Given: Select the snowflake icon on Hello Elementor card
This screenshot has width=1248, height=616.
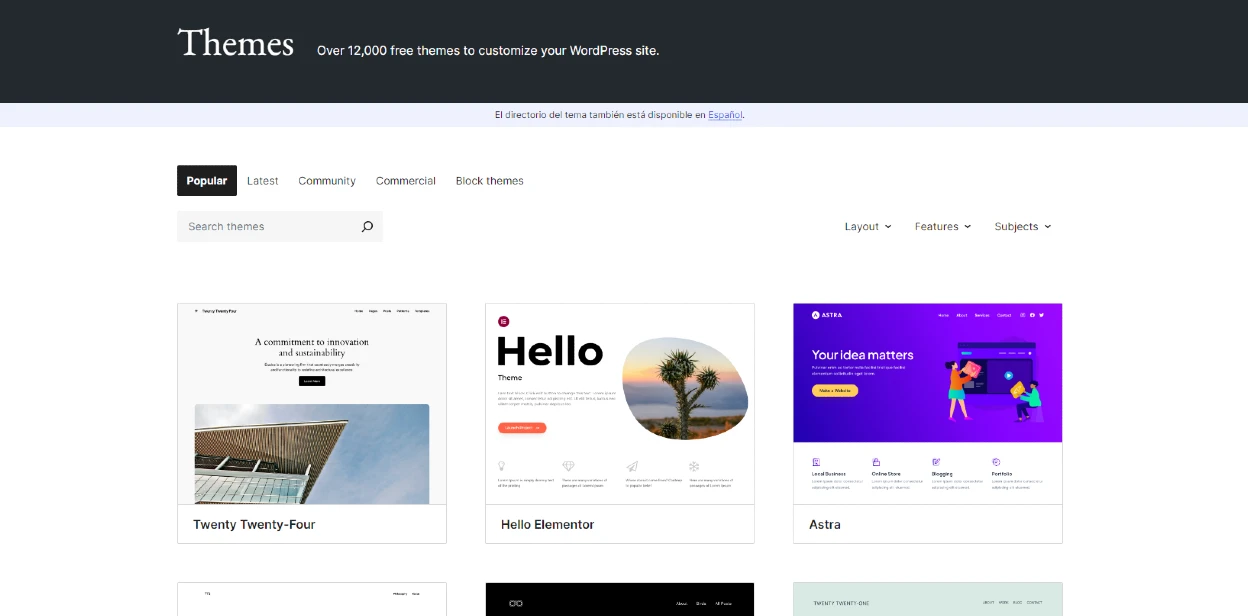Looking at the screenshot, I should click(693, 465).
